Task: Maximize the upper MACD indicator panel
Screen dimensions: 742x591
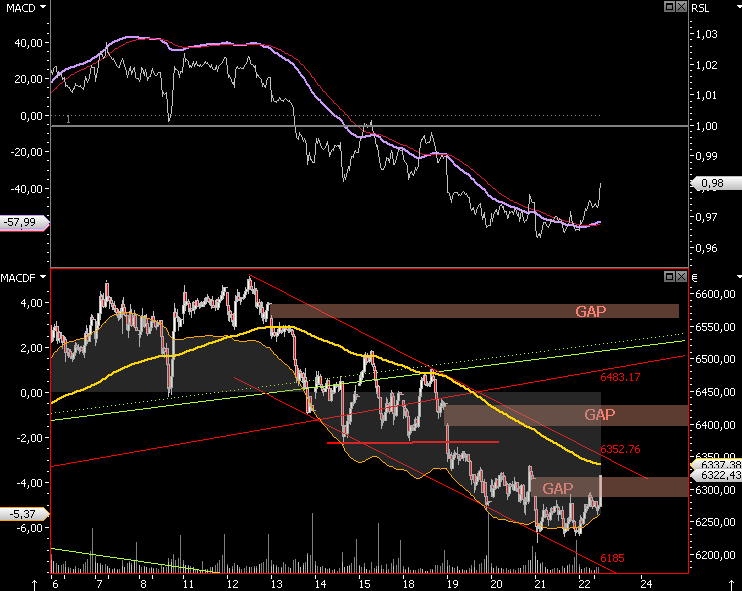Action: coord(669,7)
